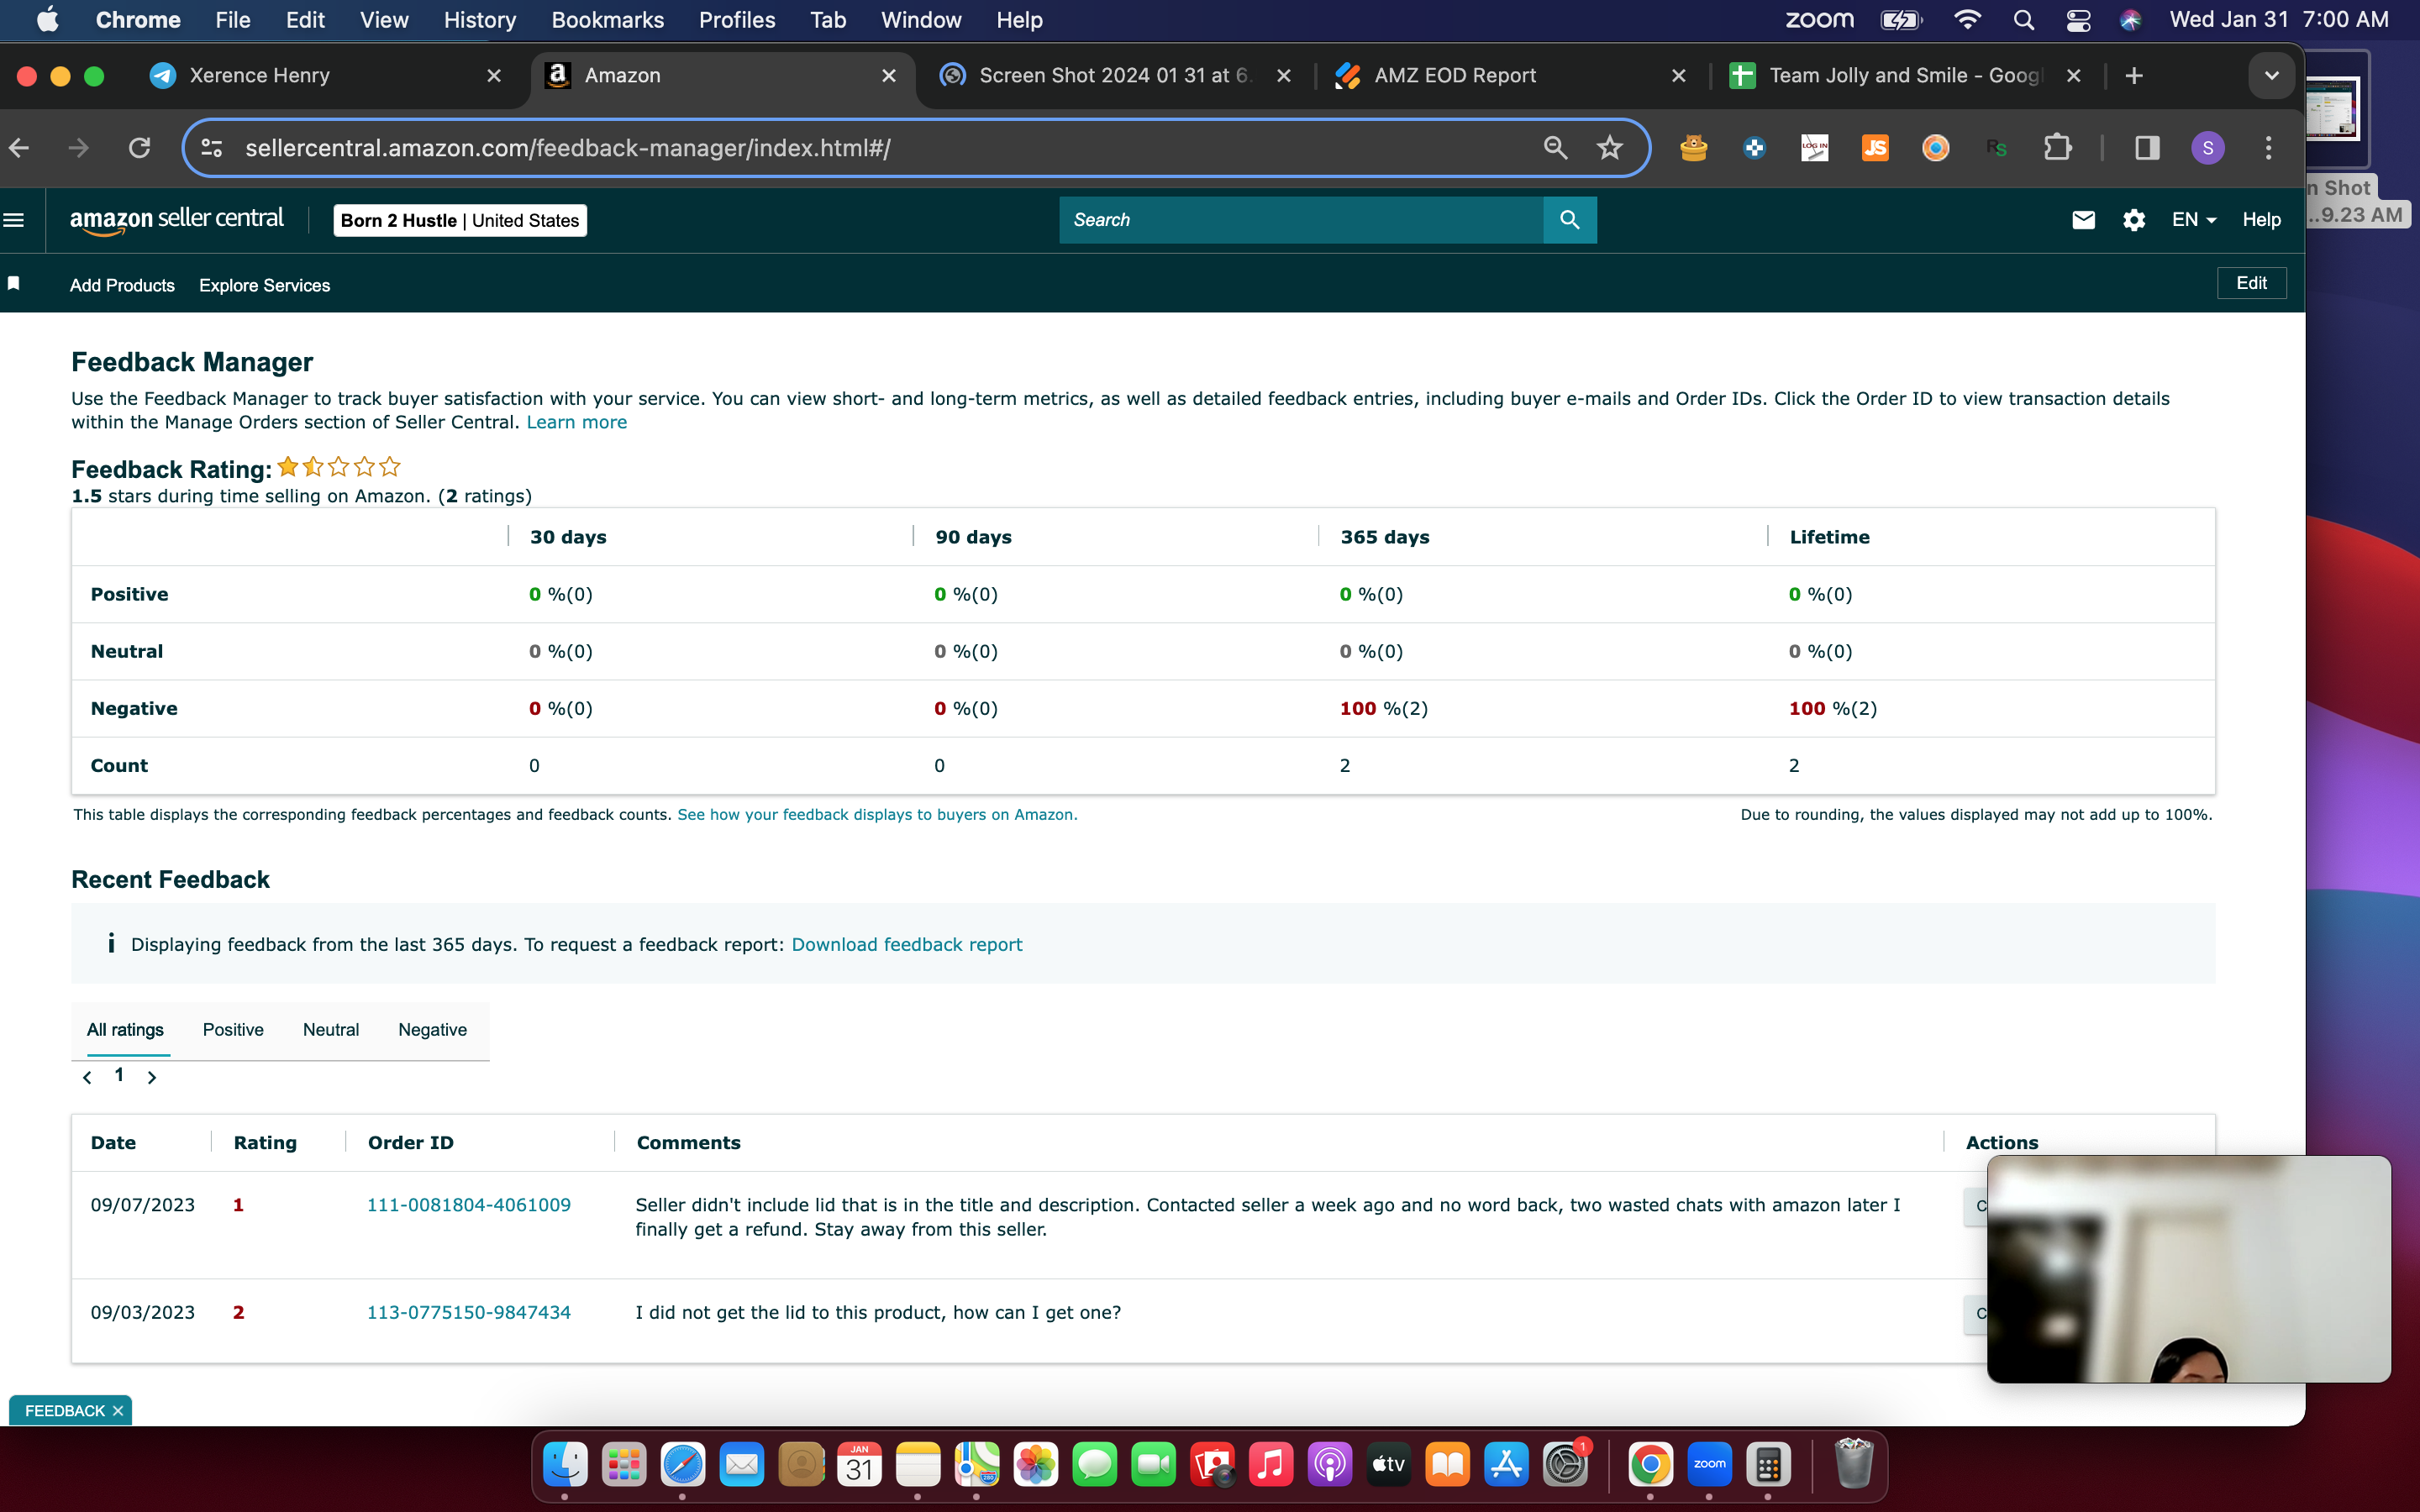Click the 365 days Negative 100 %(2) value
The height and width of the screenshot is (1512, 2420).
point(1384,708)
